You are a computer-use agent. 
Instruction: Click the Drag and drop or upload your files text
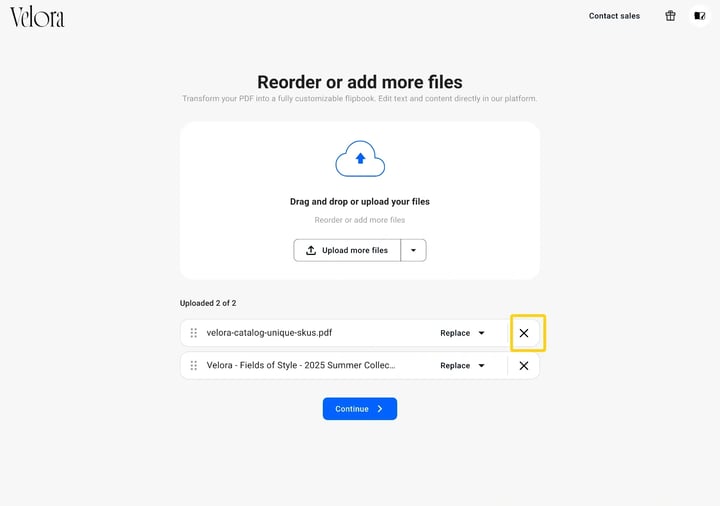[360, 202]
